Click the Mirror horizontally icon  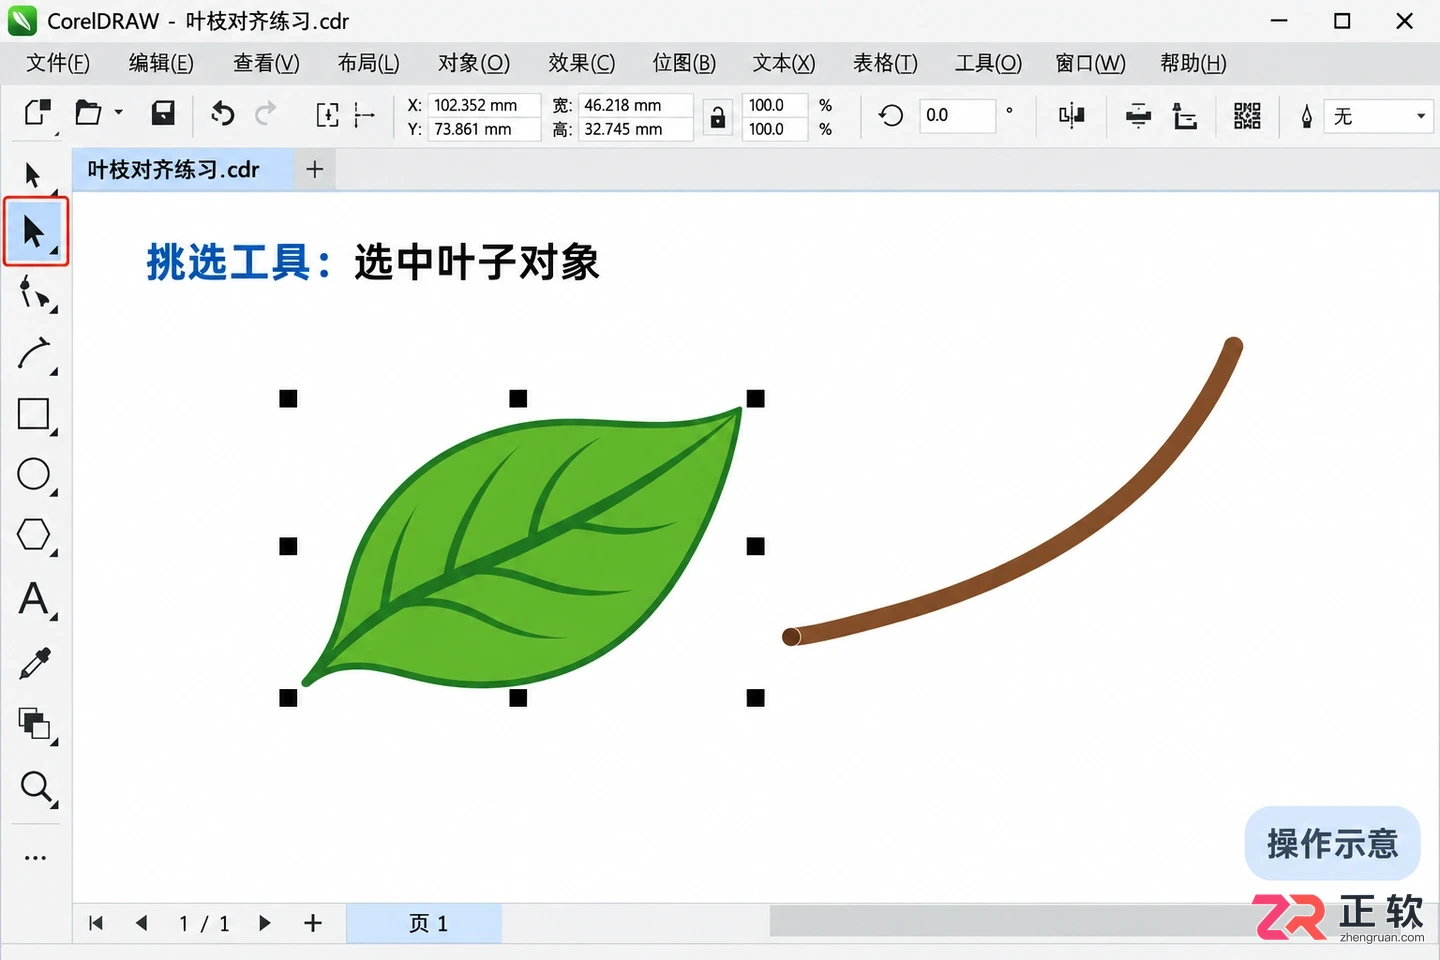click(x=1072, y=115)
